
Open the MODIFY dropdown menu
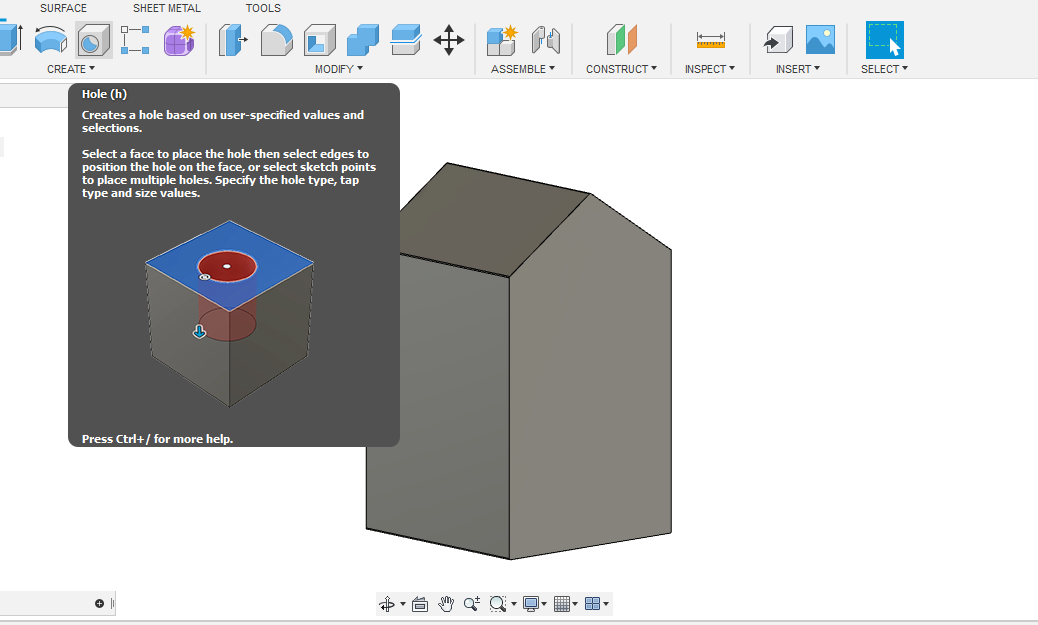339,69
